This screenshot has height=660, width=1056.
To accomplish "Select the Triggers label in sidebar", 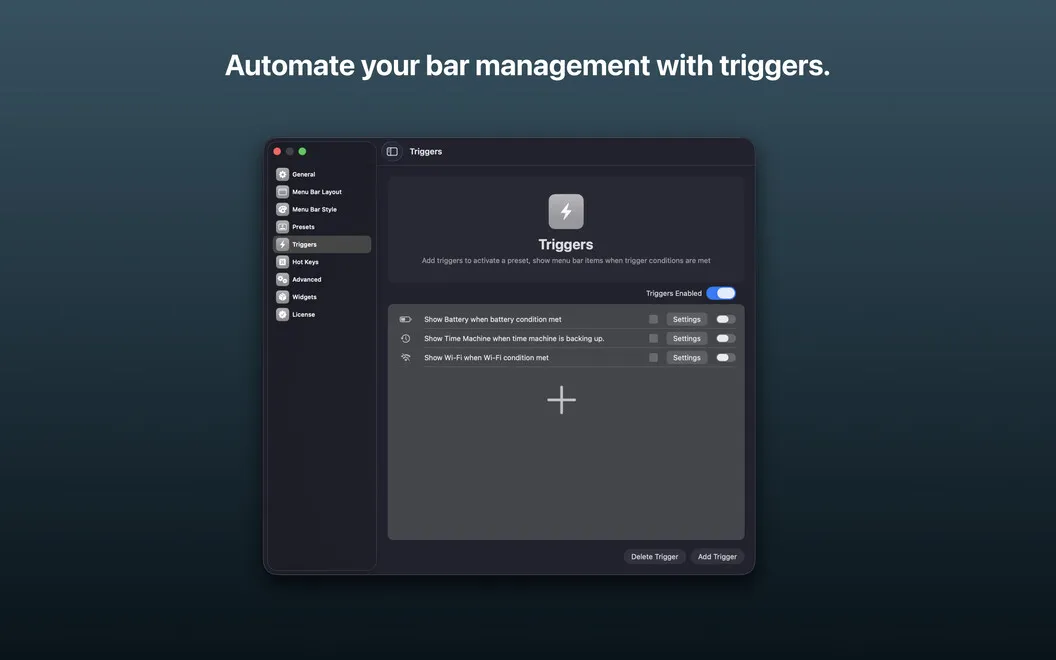I will [x=304, y=244].
